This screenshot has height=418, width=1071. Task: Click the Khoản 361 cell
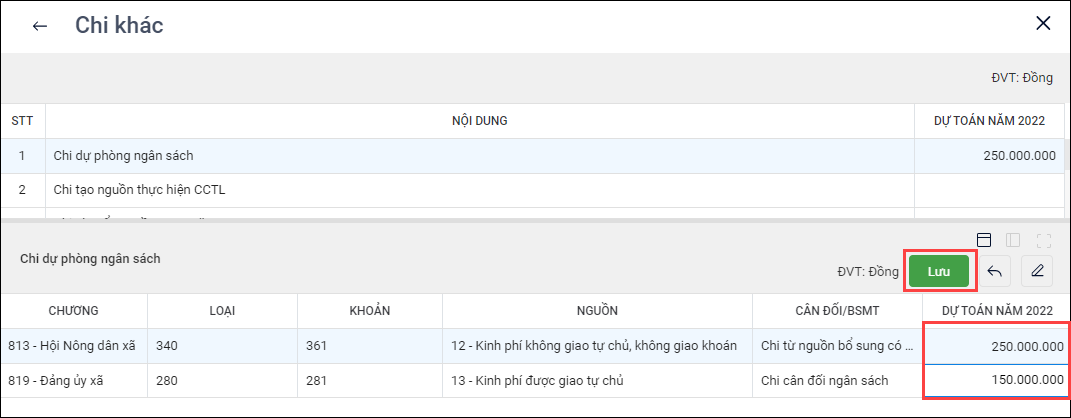coord(370,346)
